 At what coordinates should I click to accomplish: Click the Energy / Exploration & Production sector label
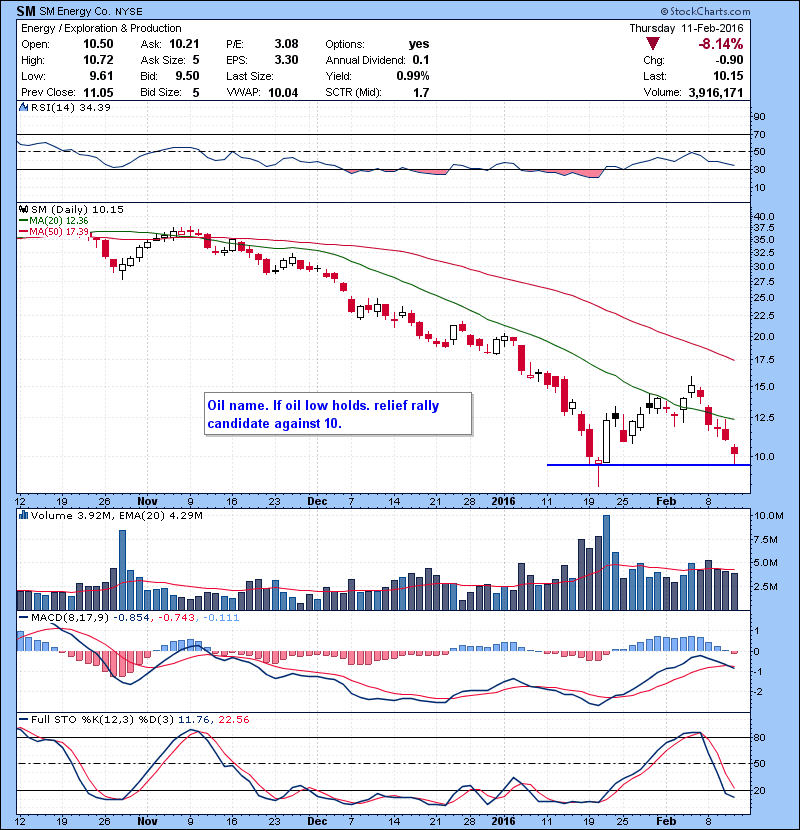pyautogui.click(x=101, y=28)
